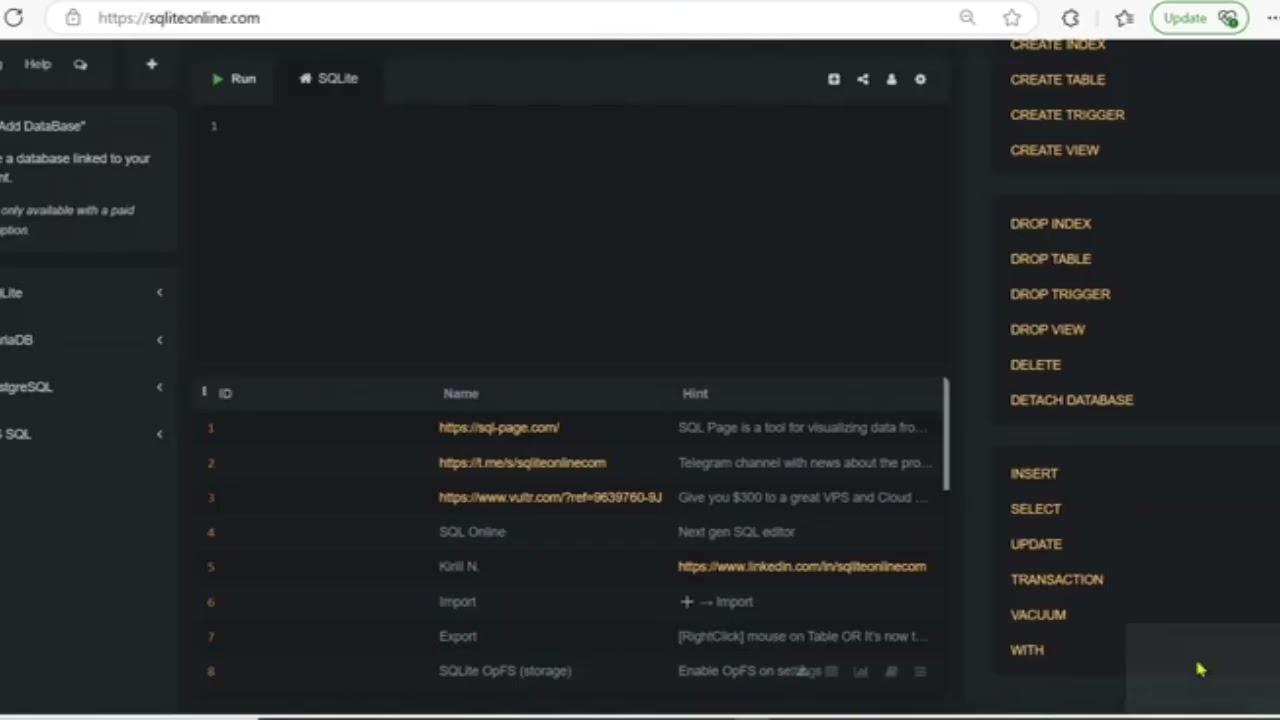Viewport: 1280px width, 720px height.
Task: Select the 'SQL Online' name cell
Action: [x=472, y=532]
